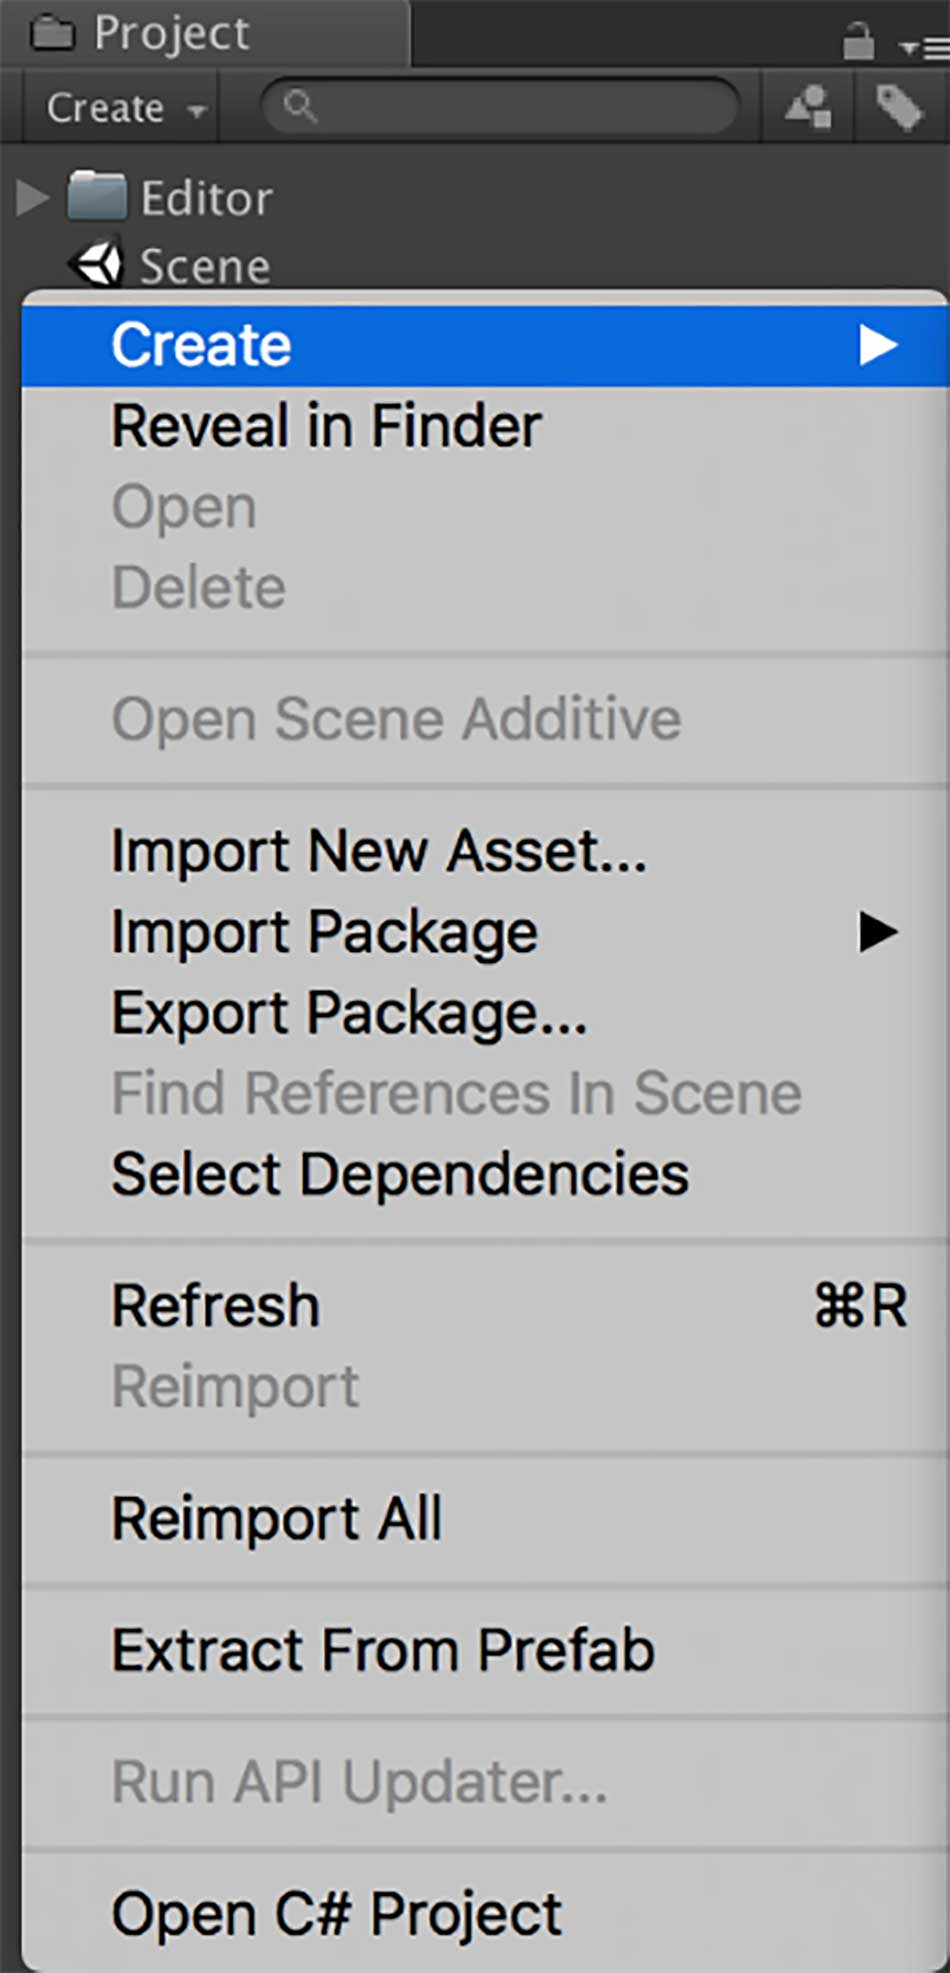The width and height of the screenshot is (950, 1973).
Task: Expand the Import Package submenu arrow
Action: pyautogui.click(x=877, y=931)
